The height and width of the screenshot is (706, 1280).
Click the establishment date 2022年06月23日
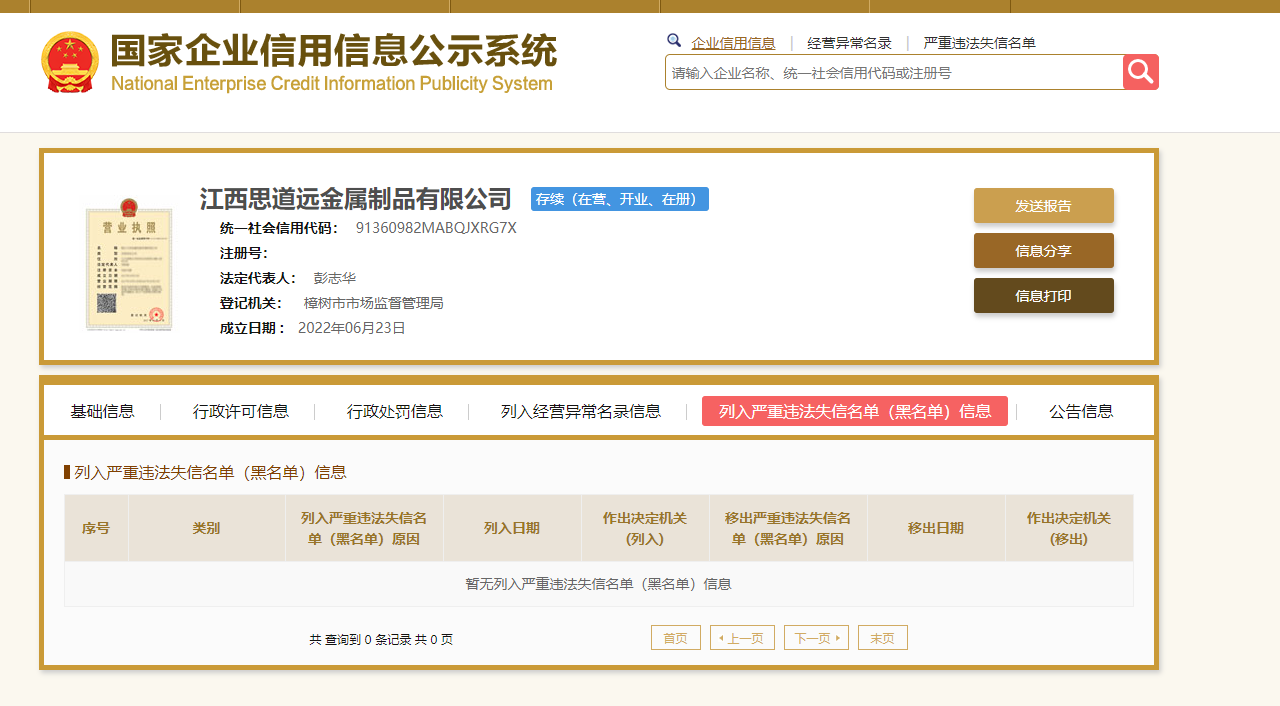[x=352, y=328]
